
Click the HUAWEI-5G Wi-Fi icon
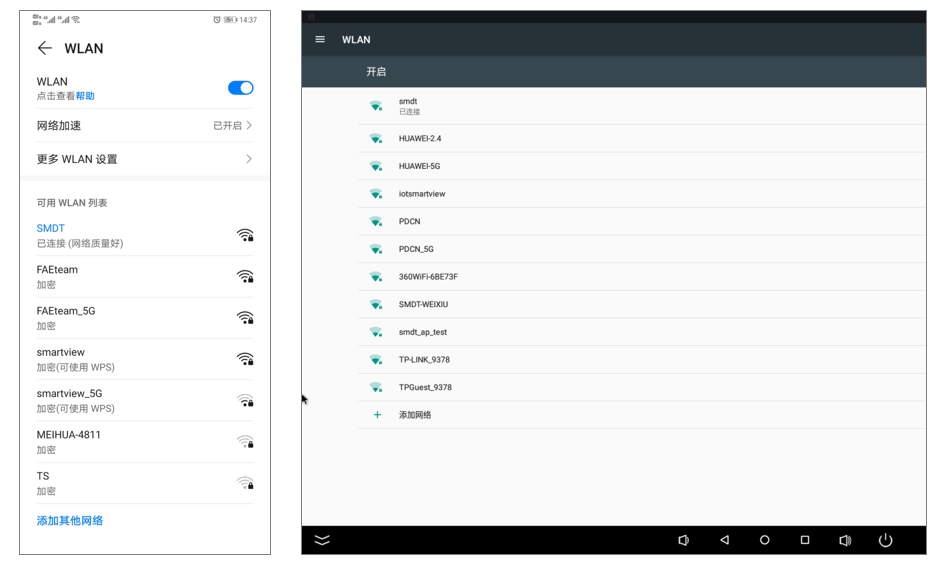tap(376, 166)
